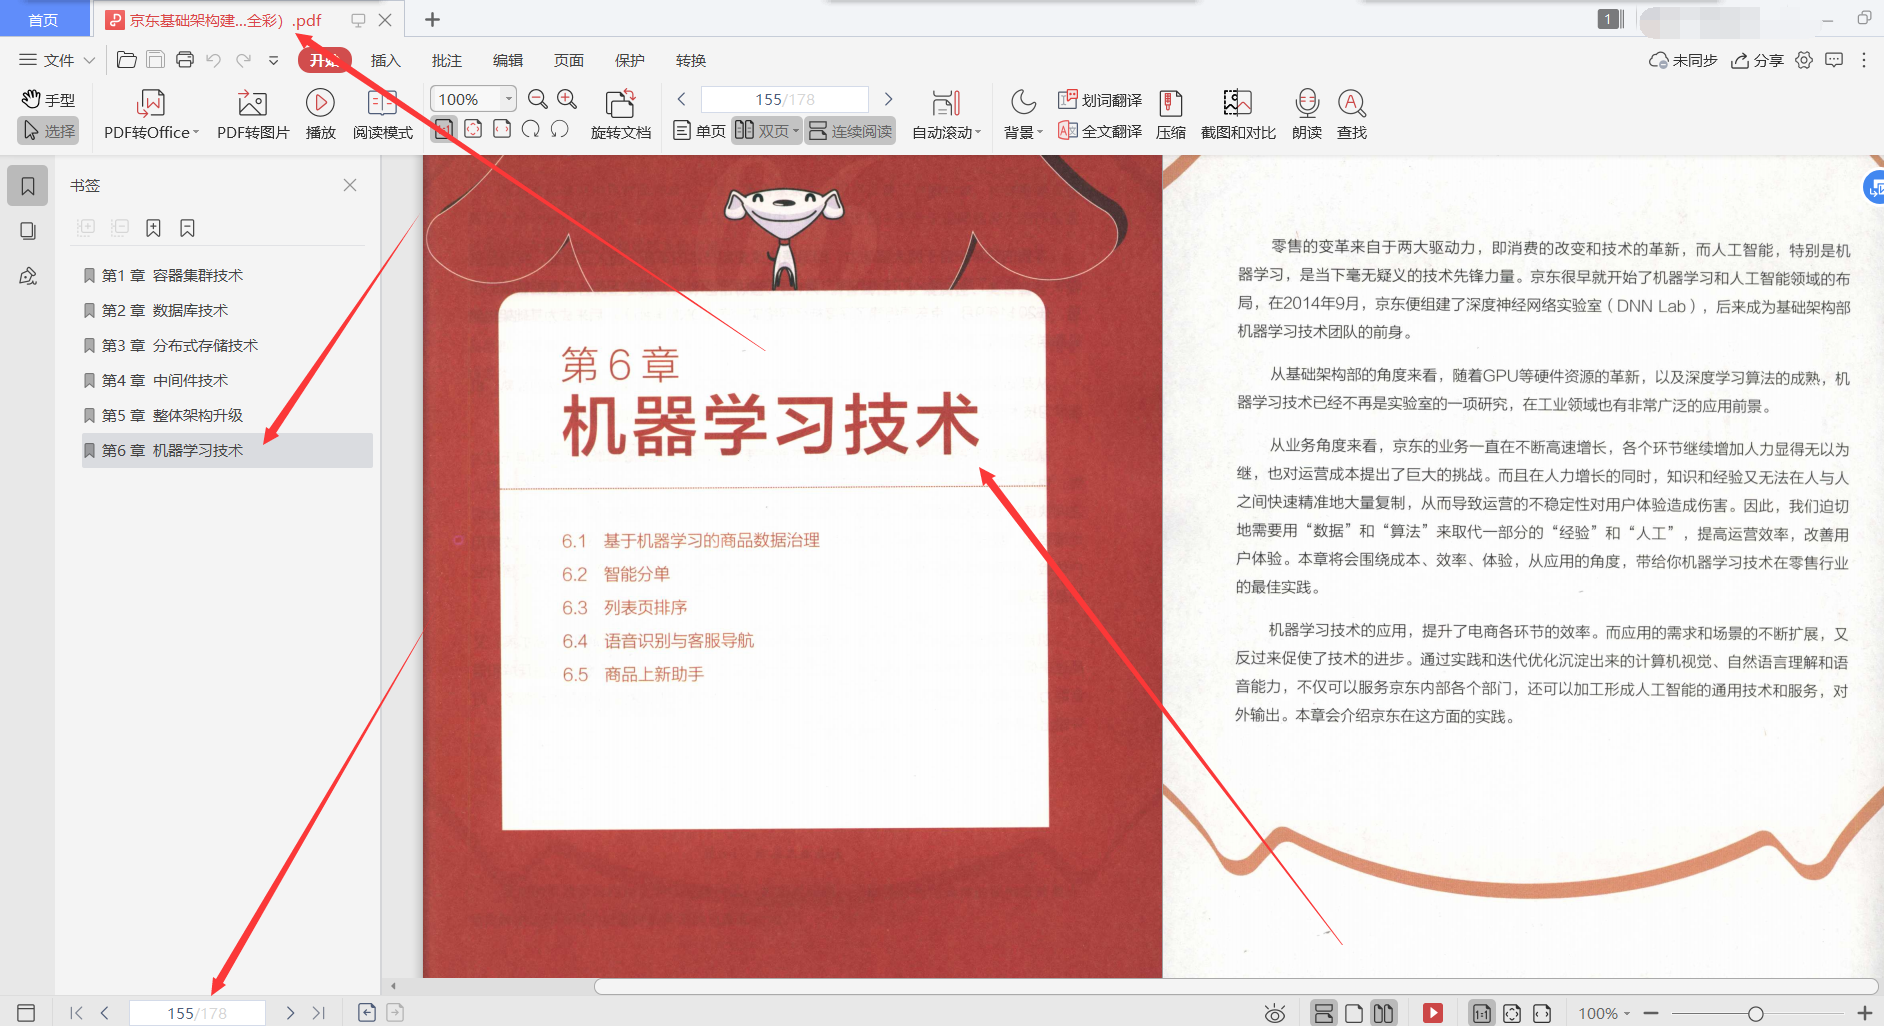The width and height of the screenshot is (1884, 1026).
Task: Open full text translation (全文翻译)
Action: tap(1100, 131)
